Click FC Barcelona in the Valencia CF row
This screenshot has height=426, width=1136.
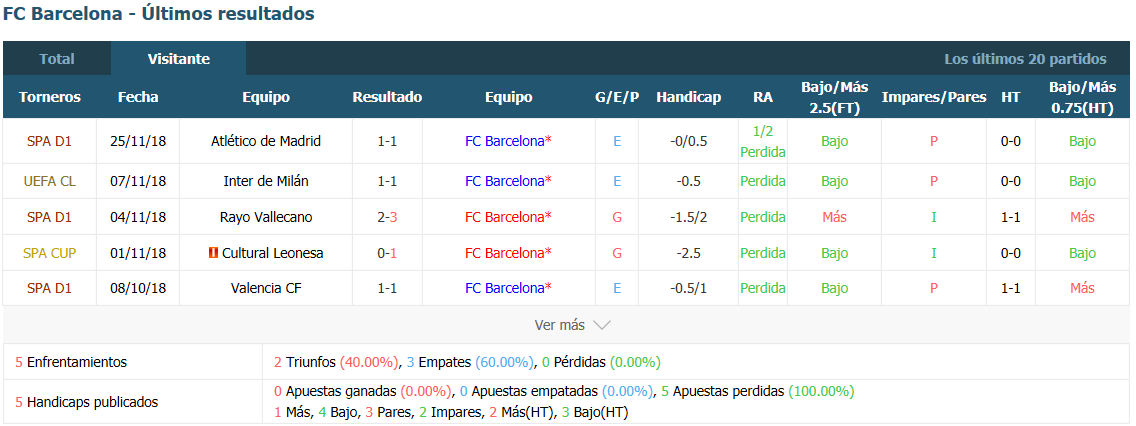pos(504,288)
